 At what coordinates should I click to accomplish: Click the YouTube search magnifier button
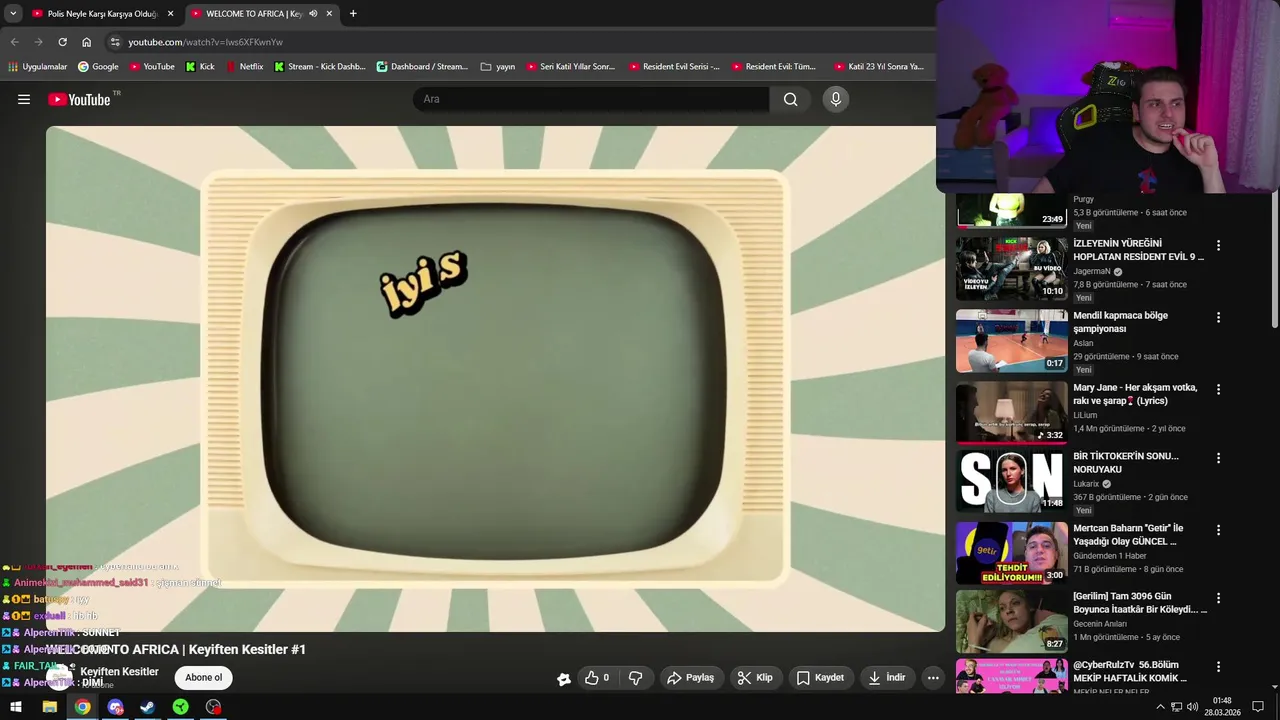[791, 99]
